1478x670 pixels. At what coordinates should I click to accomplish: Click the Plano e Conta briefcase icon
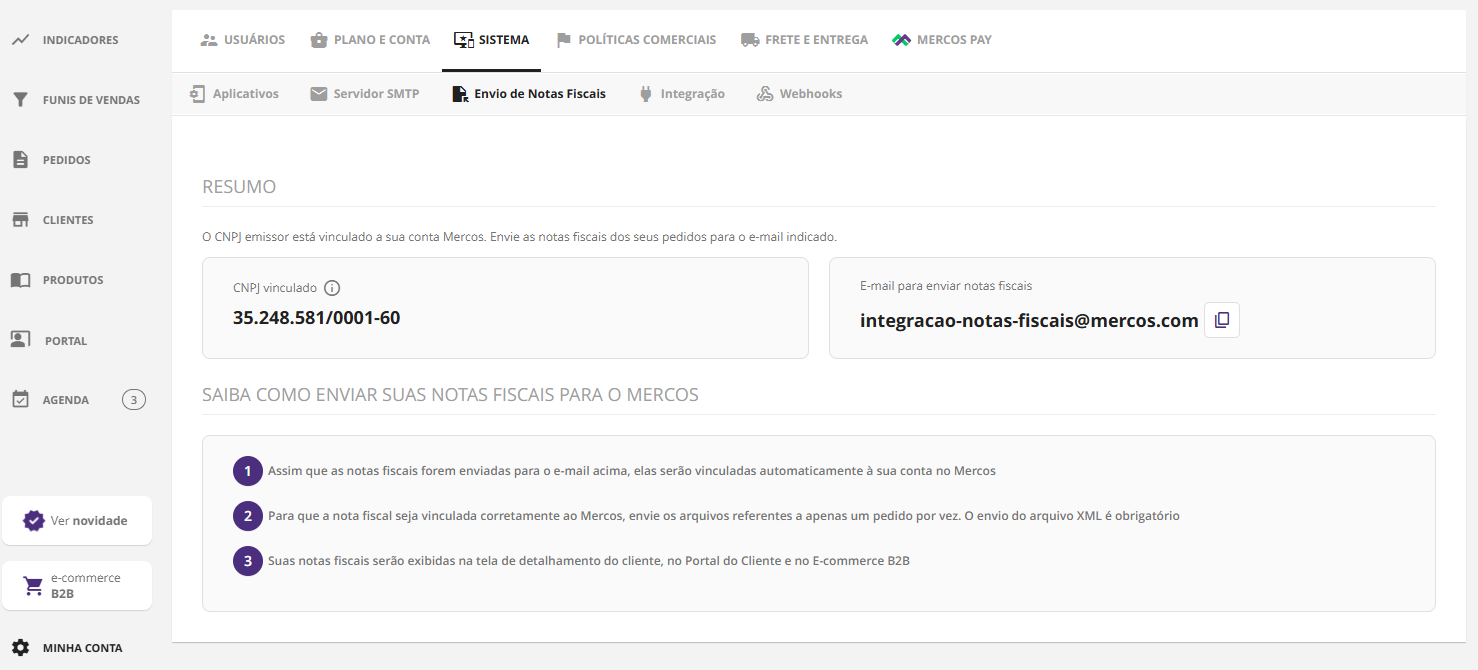coord(319,40)
